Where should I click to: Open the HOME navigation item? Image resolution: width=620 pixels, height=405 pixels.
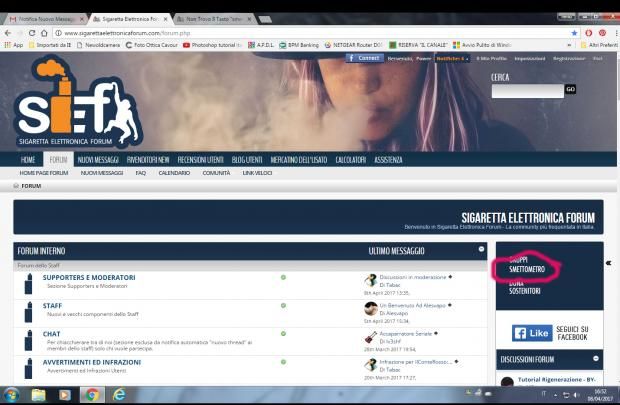[28, 160]
